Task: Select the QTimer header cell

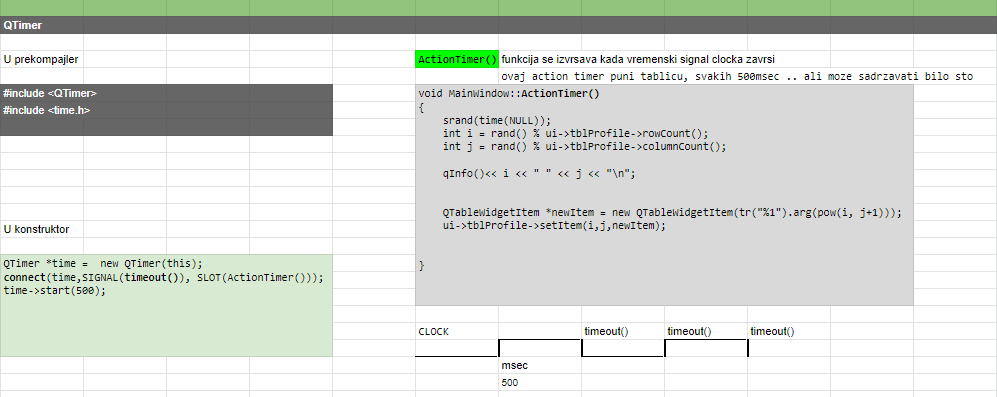Action: [42, 25]
